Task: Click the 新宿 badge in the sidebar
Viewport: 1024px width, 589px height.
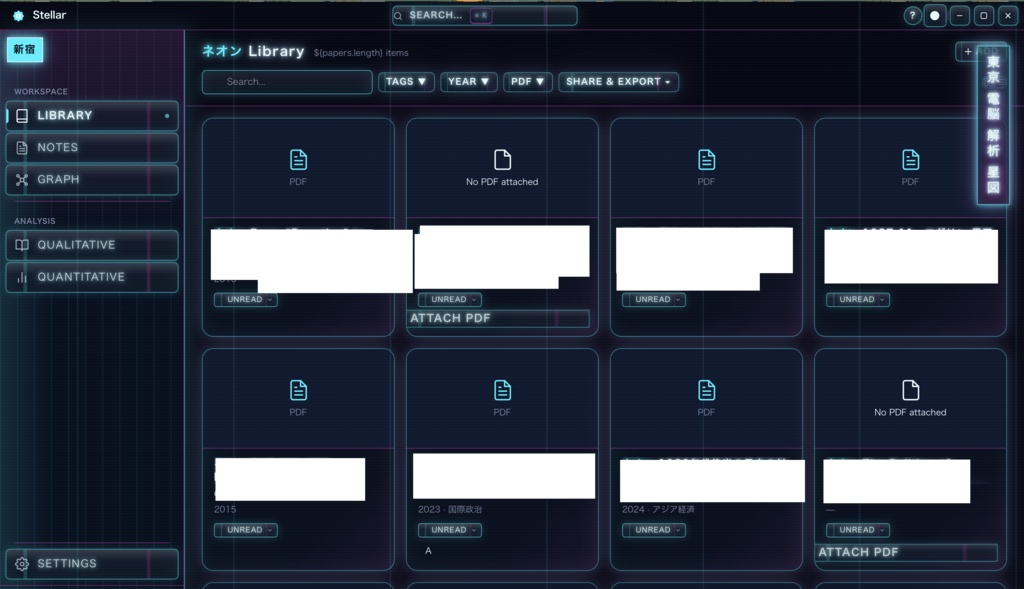Action: 25,50
